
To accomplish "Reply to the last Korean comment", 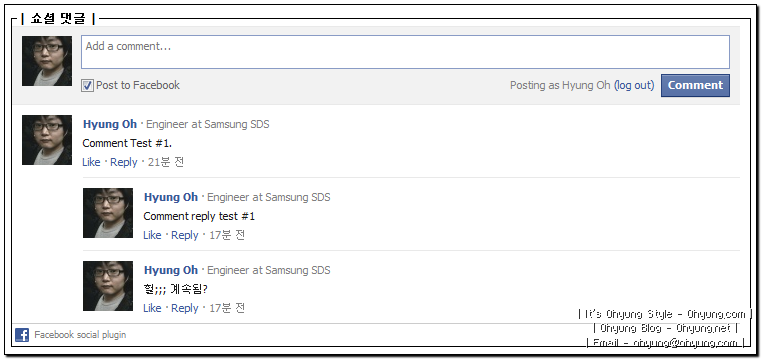I will 185,308.
